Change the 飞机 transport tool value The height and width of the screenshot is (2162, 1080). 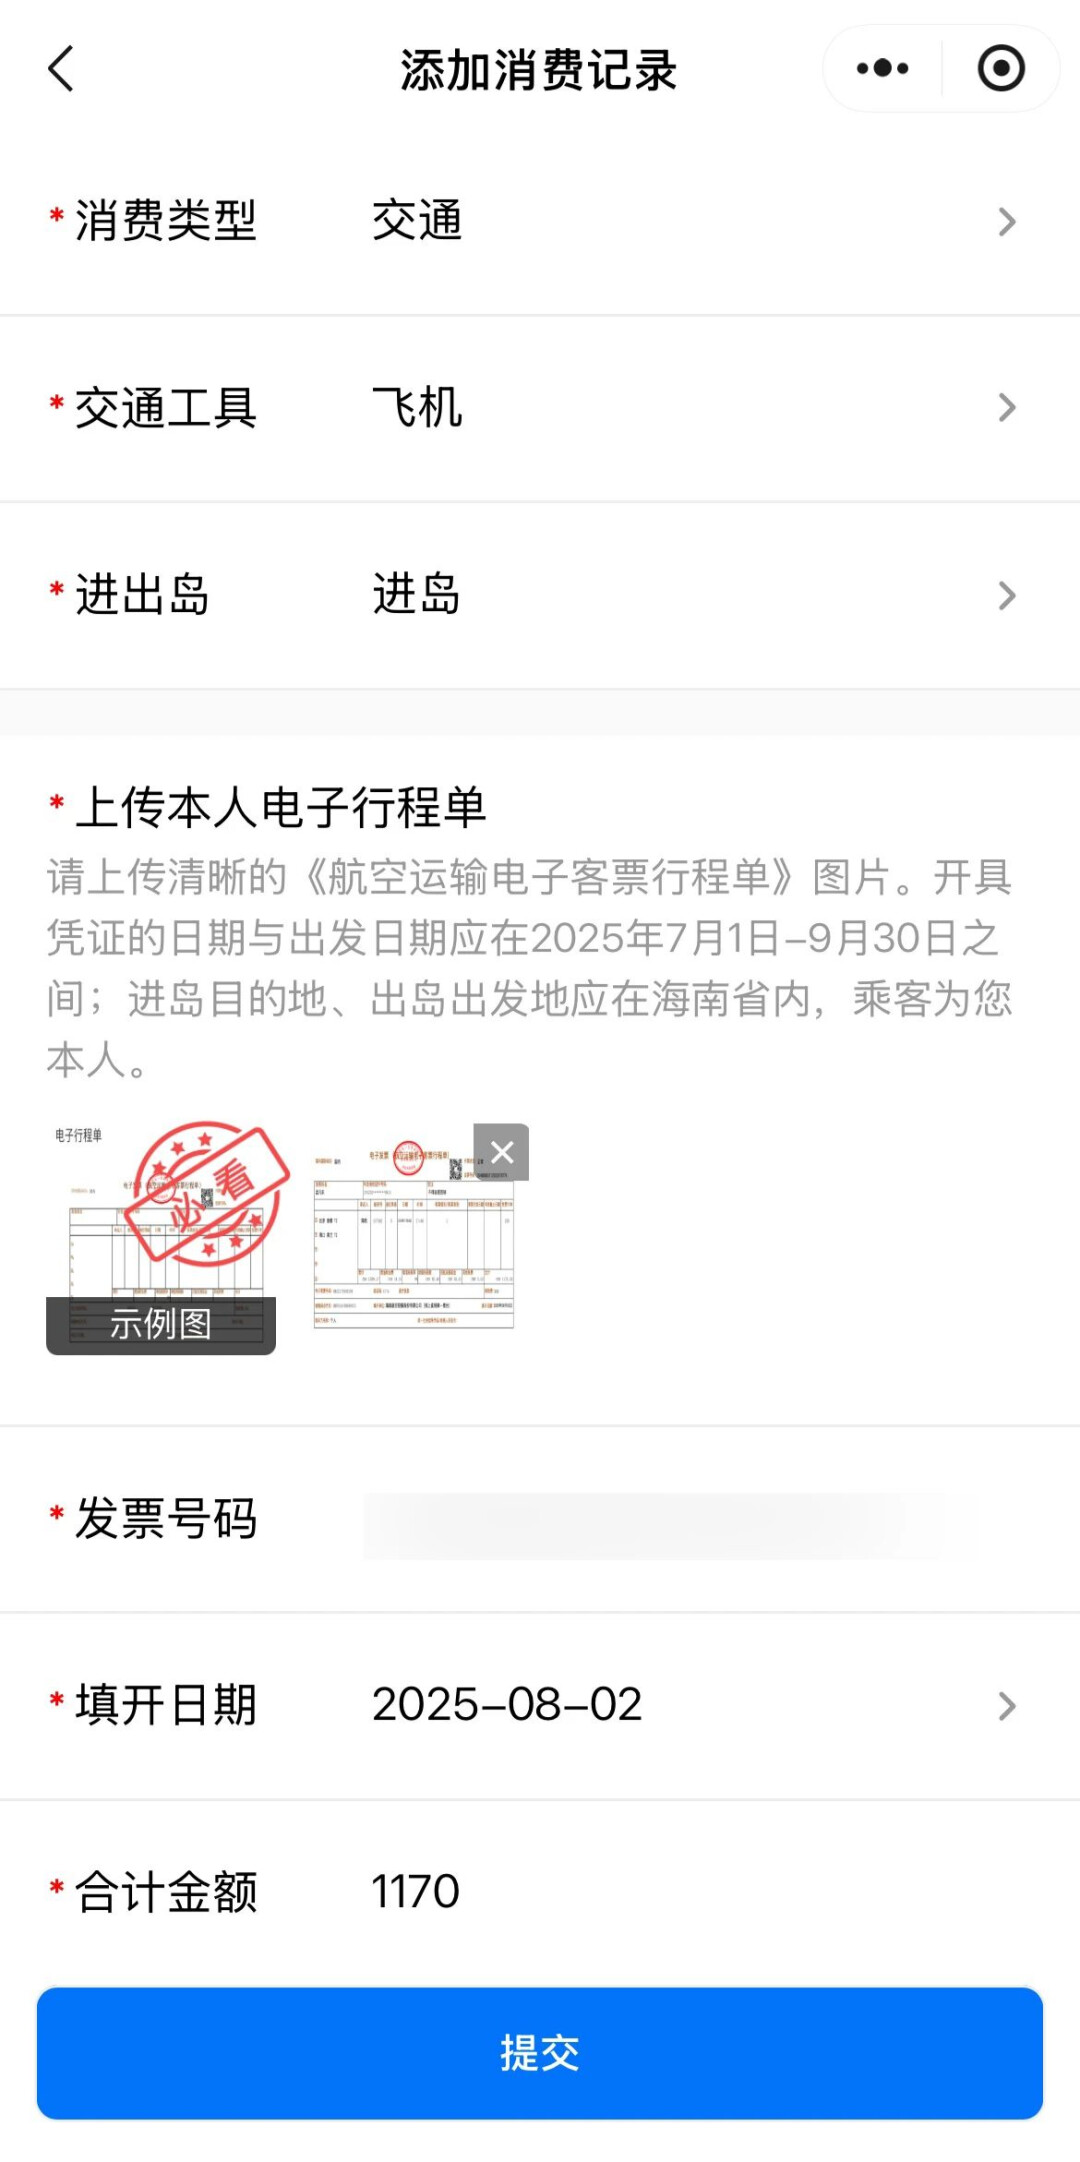point(417,408)
